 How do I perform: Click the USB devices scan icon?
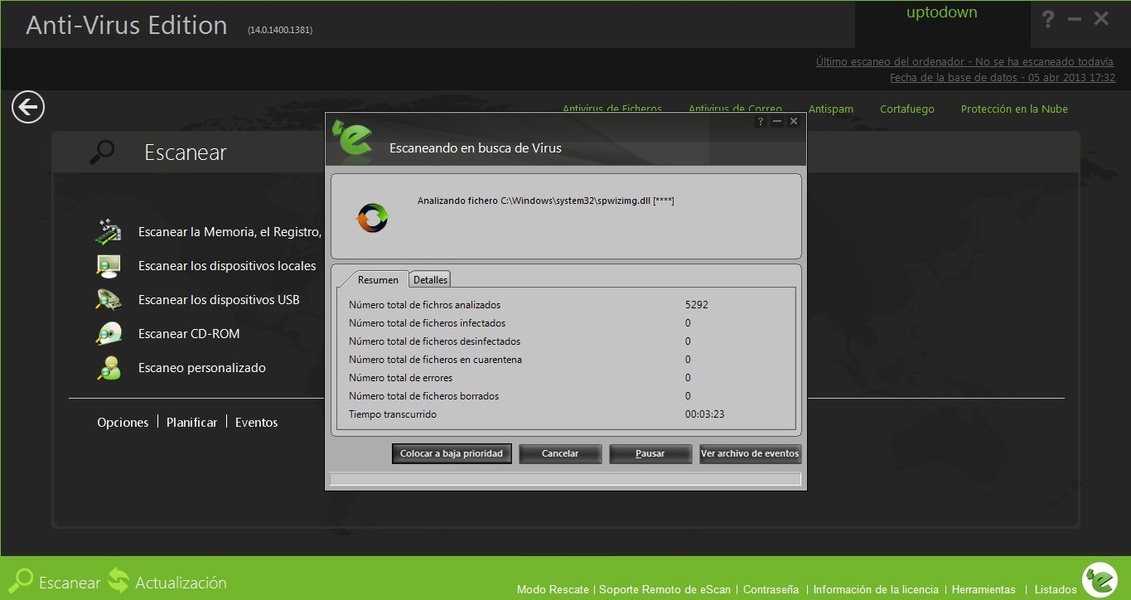[108, 300]
